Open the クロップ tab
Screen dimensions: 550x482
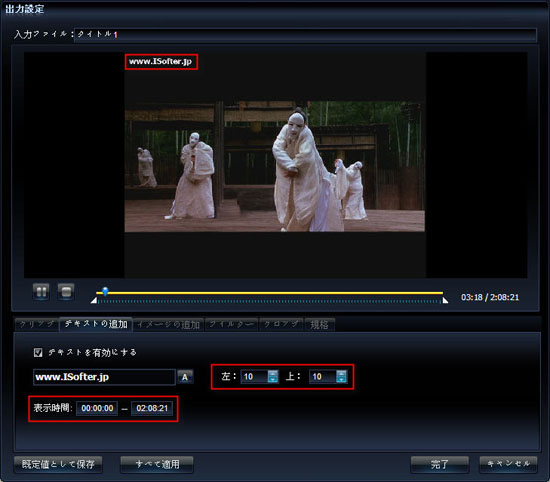[282, 324]
